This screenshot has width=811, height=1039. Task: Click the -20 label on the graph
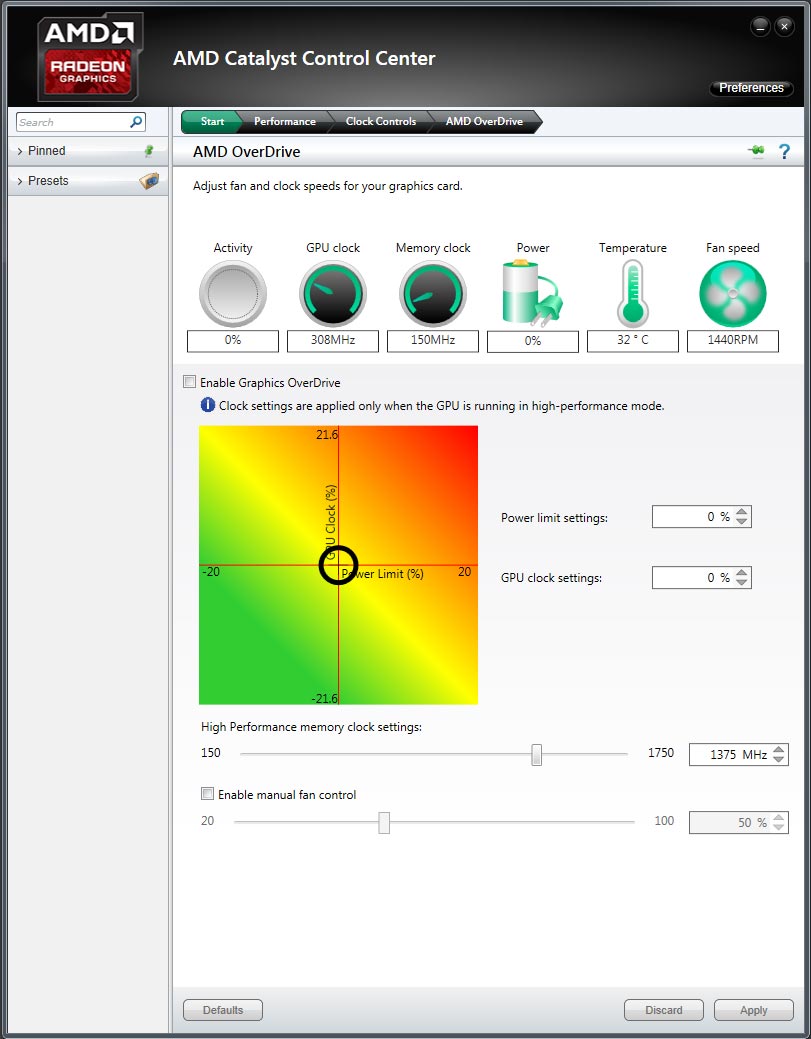click(211, 572)
